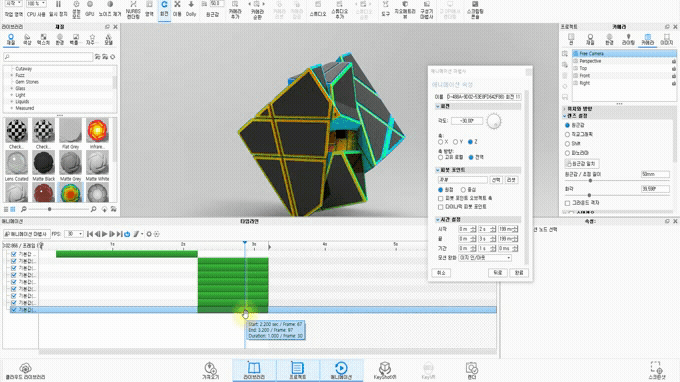Click the Screenshot icon at bottom right

point(656,371)
